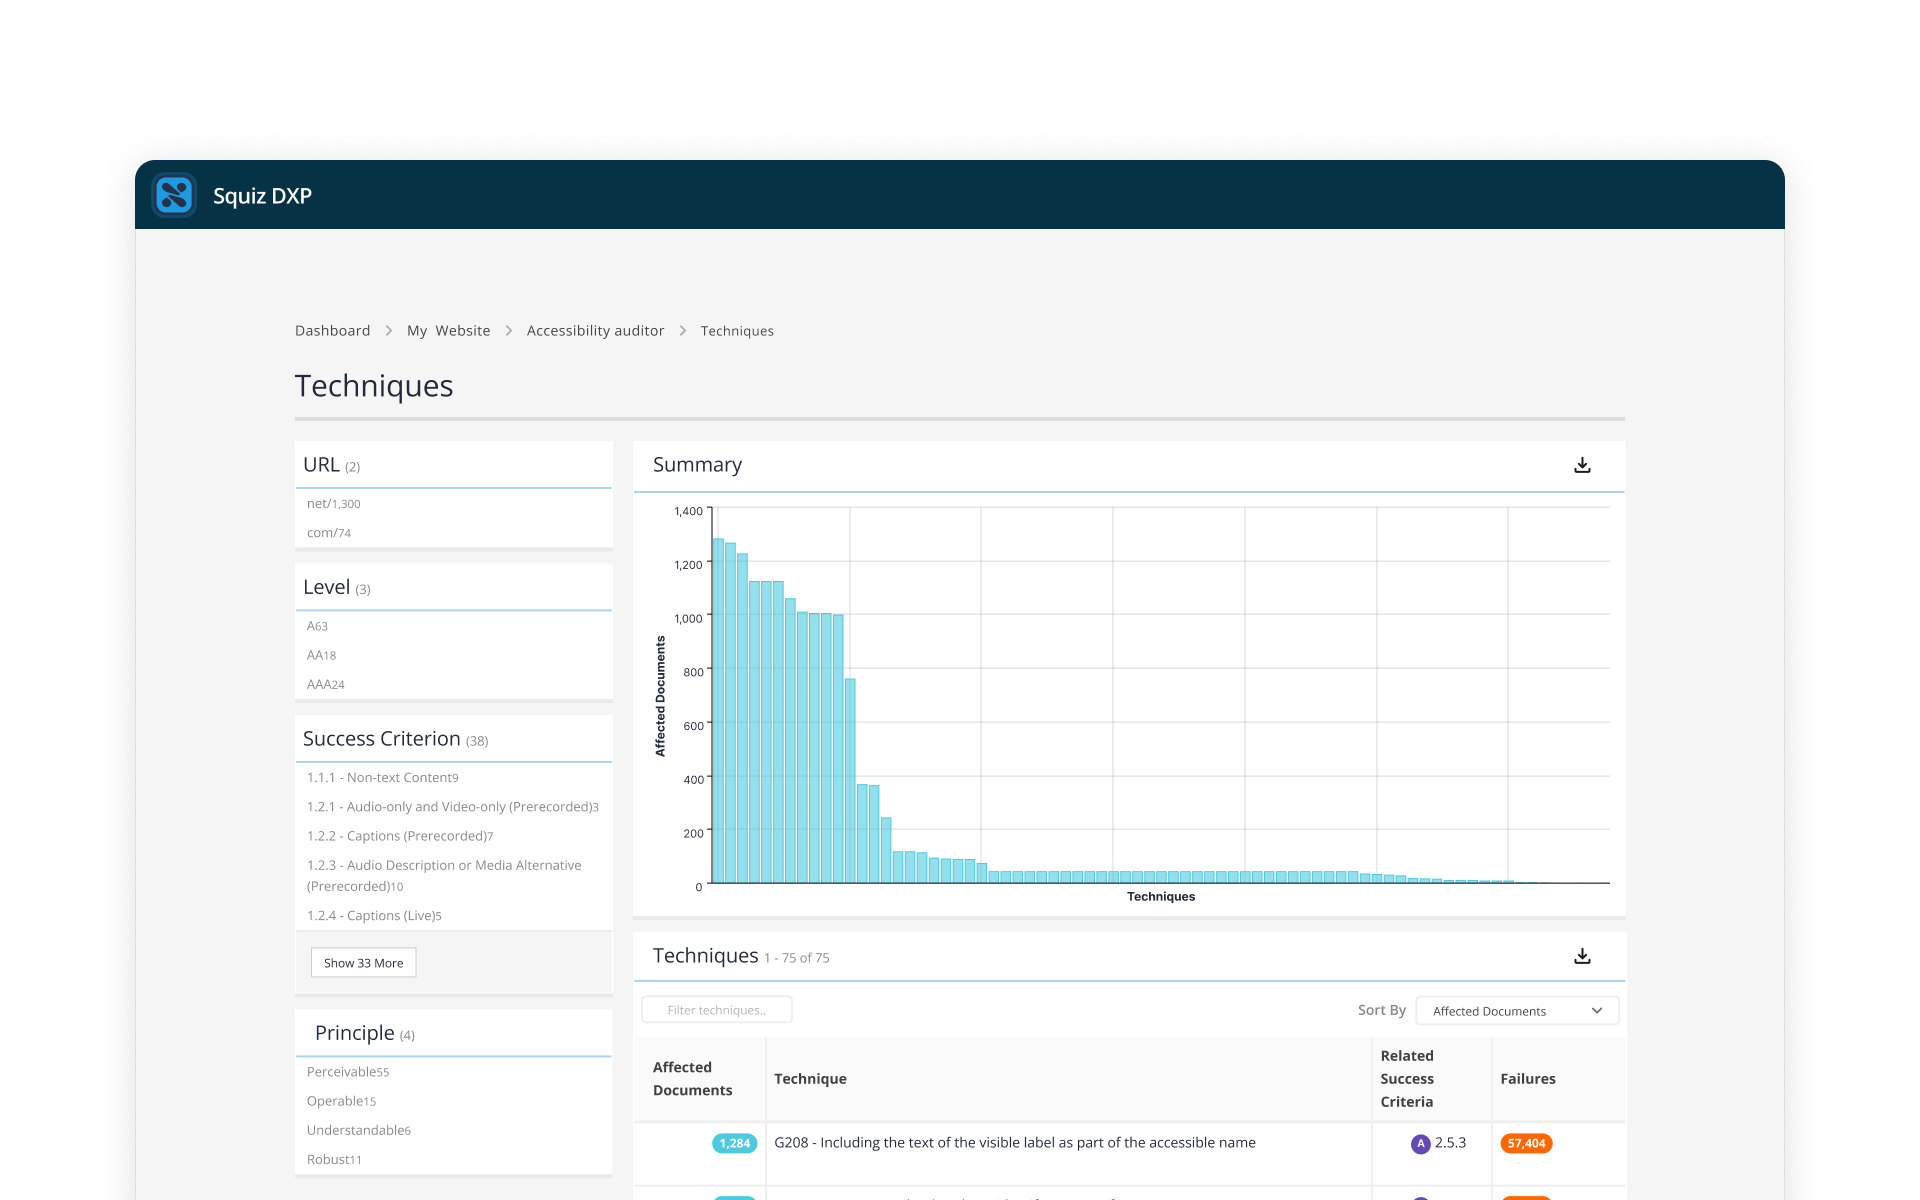Screen dimensions: 1920x1200
Task: Click the level A badge beside 2.5.3
Action: (x=1420, y=1143)
